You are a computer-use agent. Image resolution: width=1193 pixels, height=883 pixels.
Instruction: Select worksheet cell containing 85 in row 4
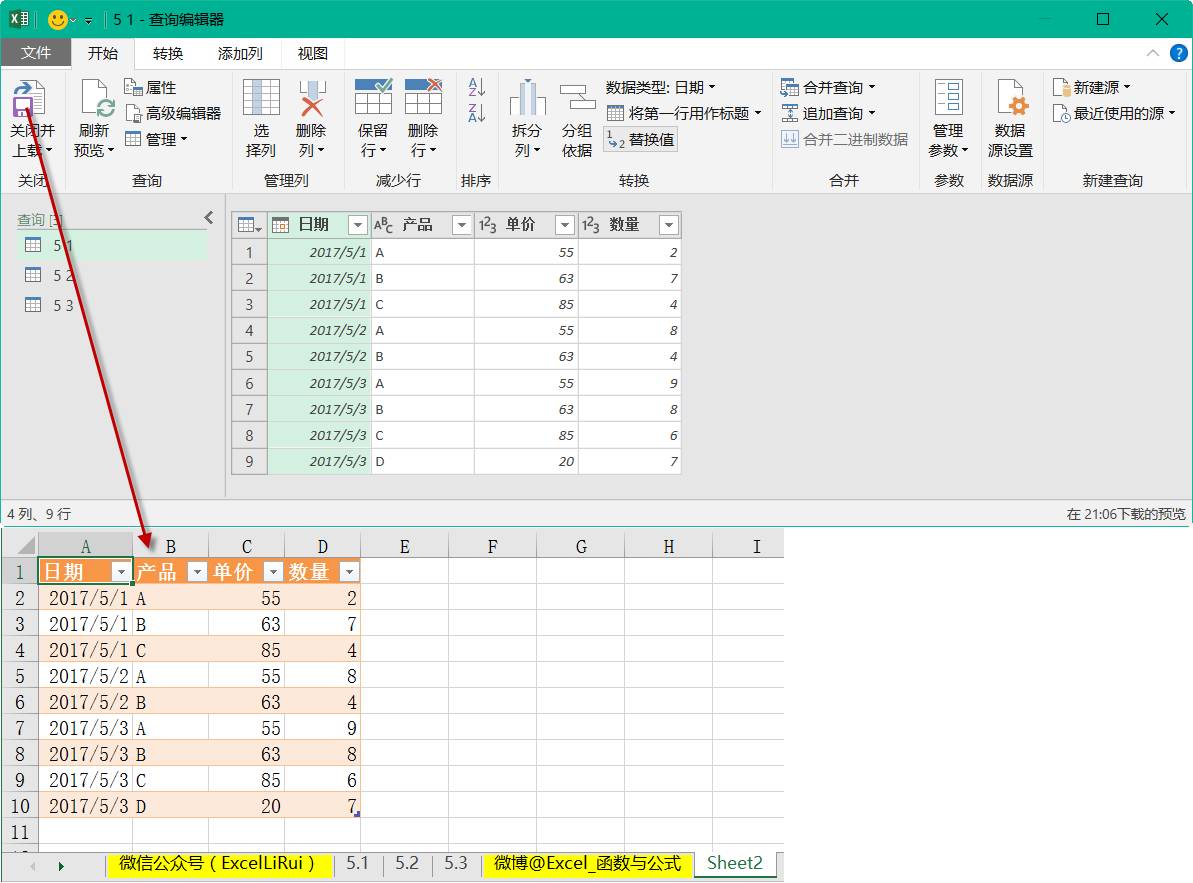click(247, 650)
